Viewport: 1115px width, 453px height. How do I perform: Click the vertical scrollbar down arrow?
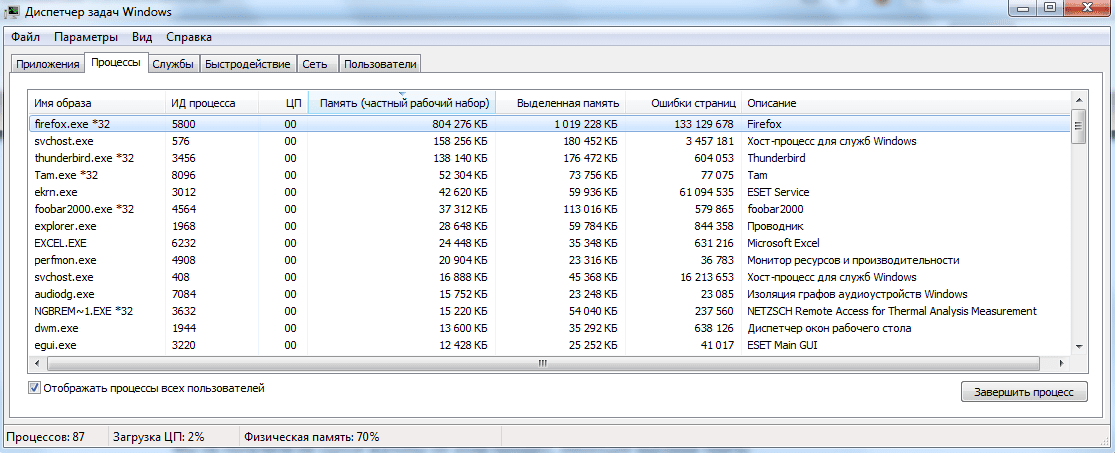click(1078, 344)
